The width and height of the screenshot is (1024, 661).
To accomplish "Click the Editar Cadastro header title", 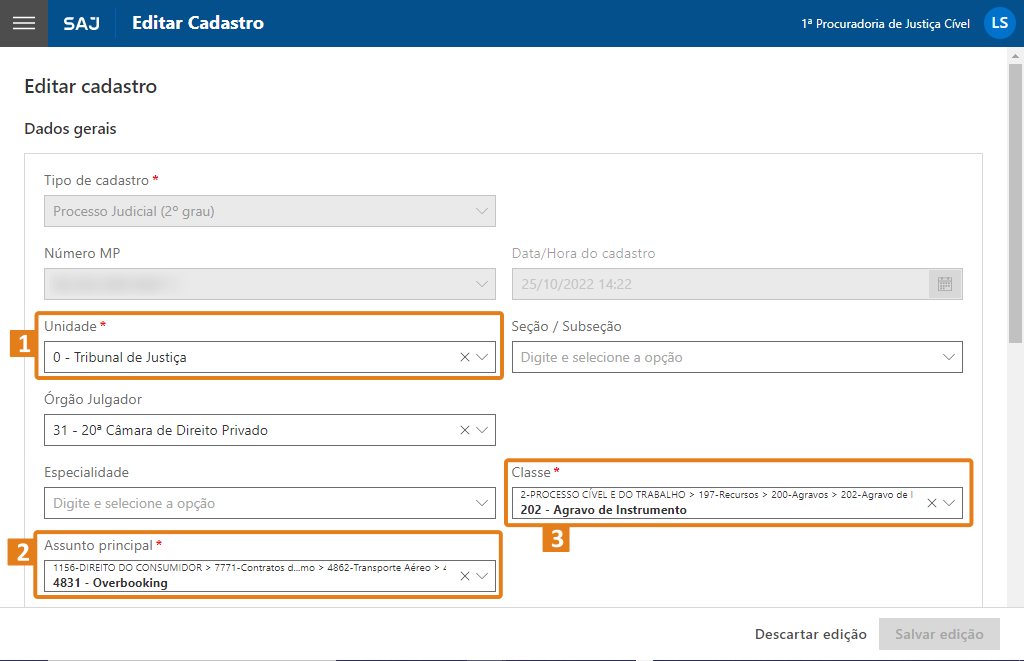I will 198,23.
